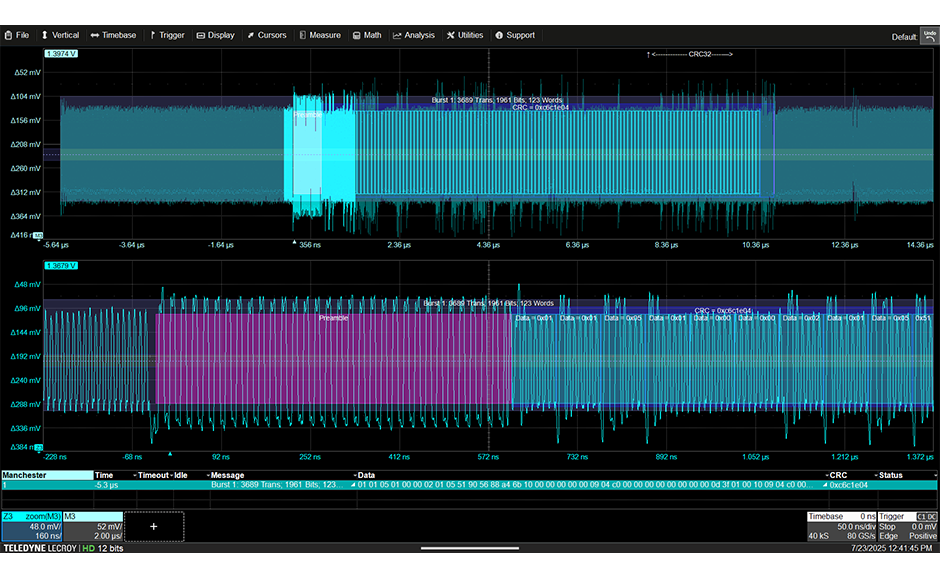Open the Analysis menu

414,35
